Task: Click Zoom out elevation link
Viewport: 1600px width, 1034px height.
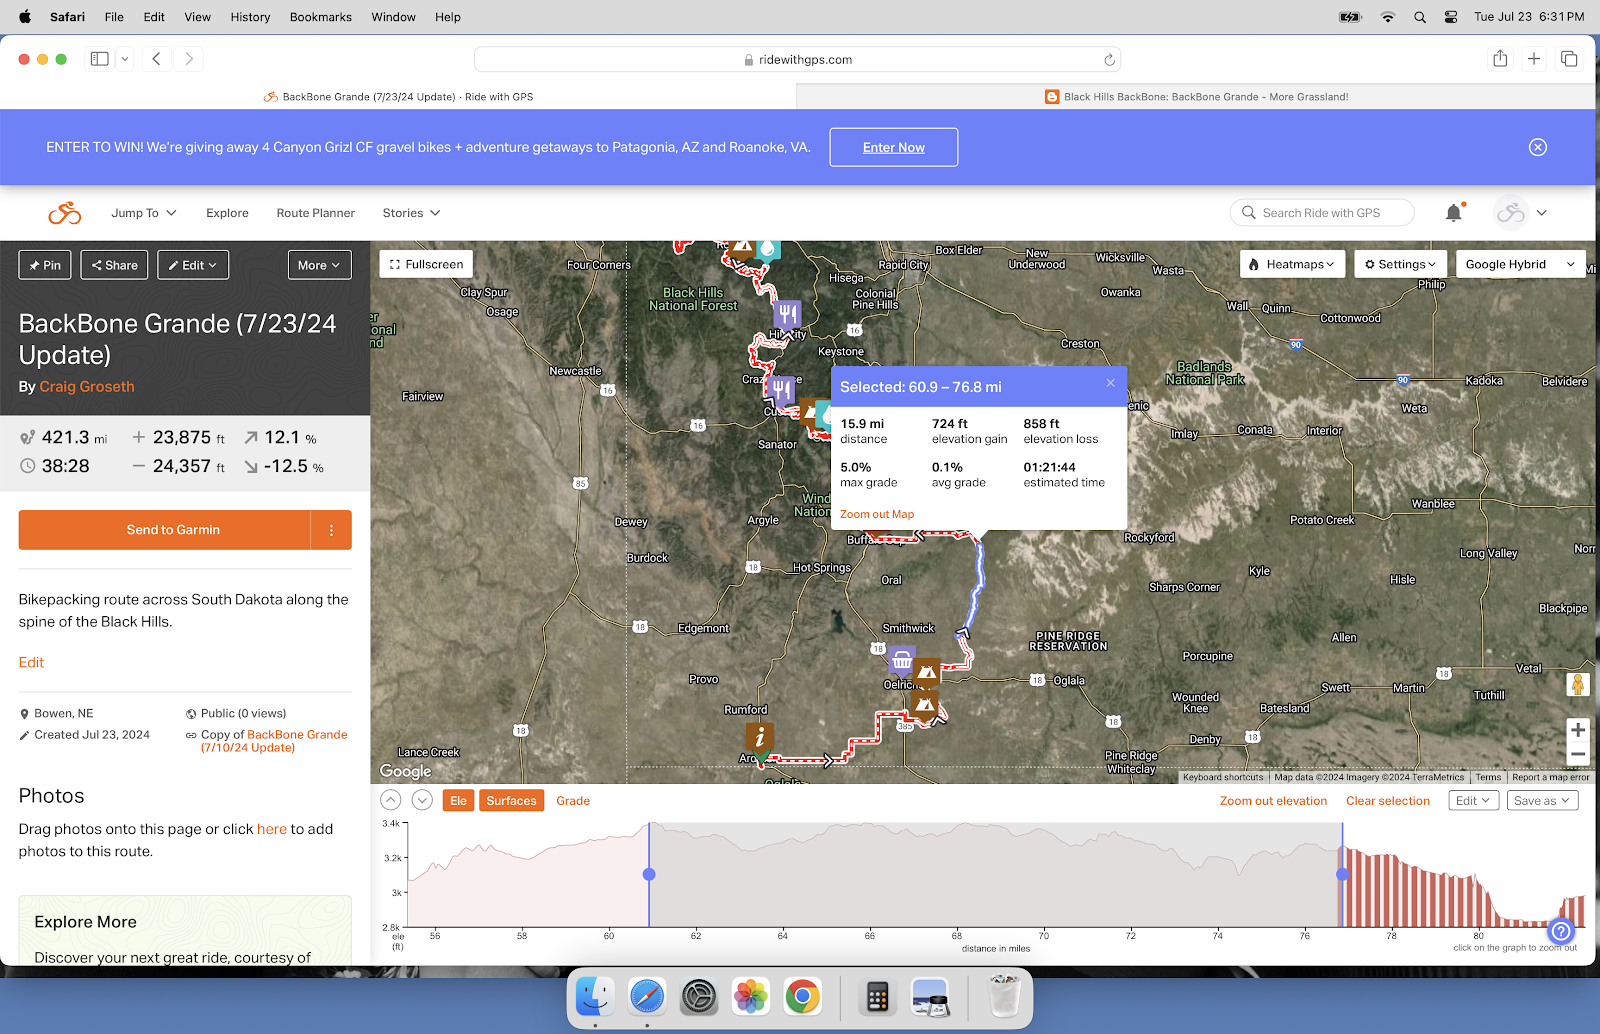Action: click(1273, 801)
